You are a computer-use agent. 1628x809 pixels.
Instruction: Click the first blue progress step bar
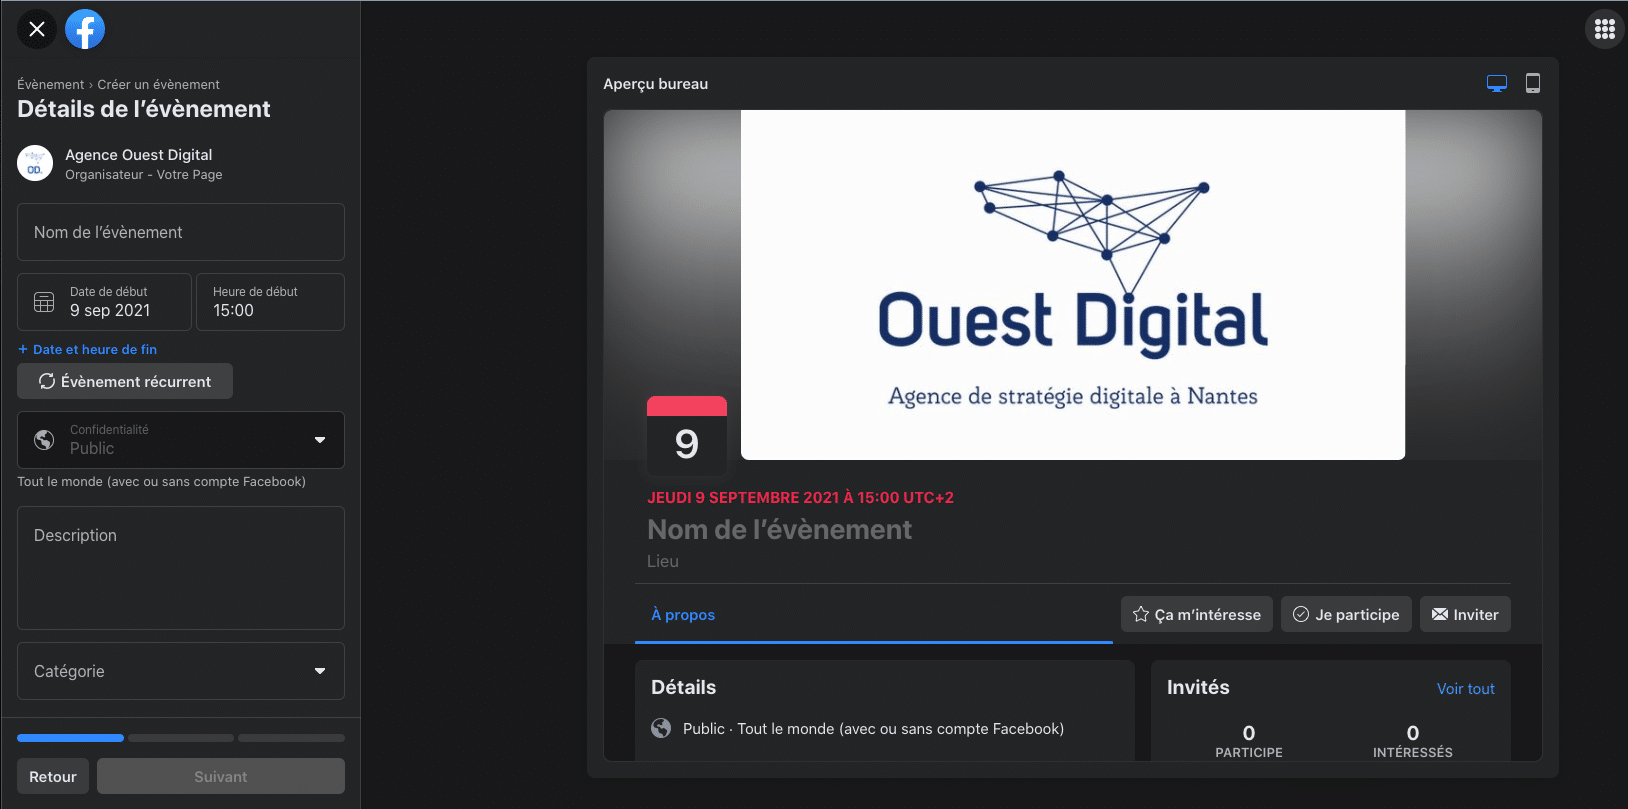[x=70, y=738]
